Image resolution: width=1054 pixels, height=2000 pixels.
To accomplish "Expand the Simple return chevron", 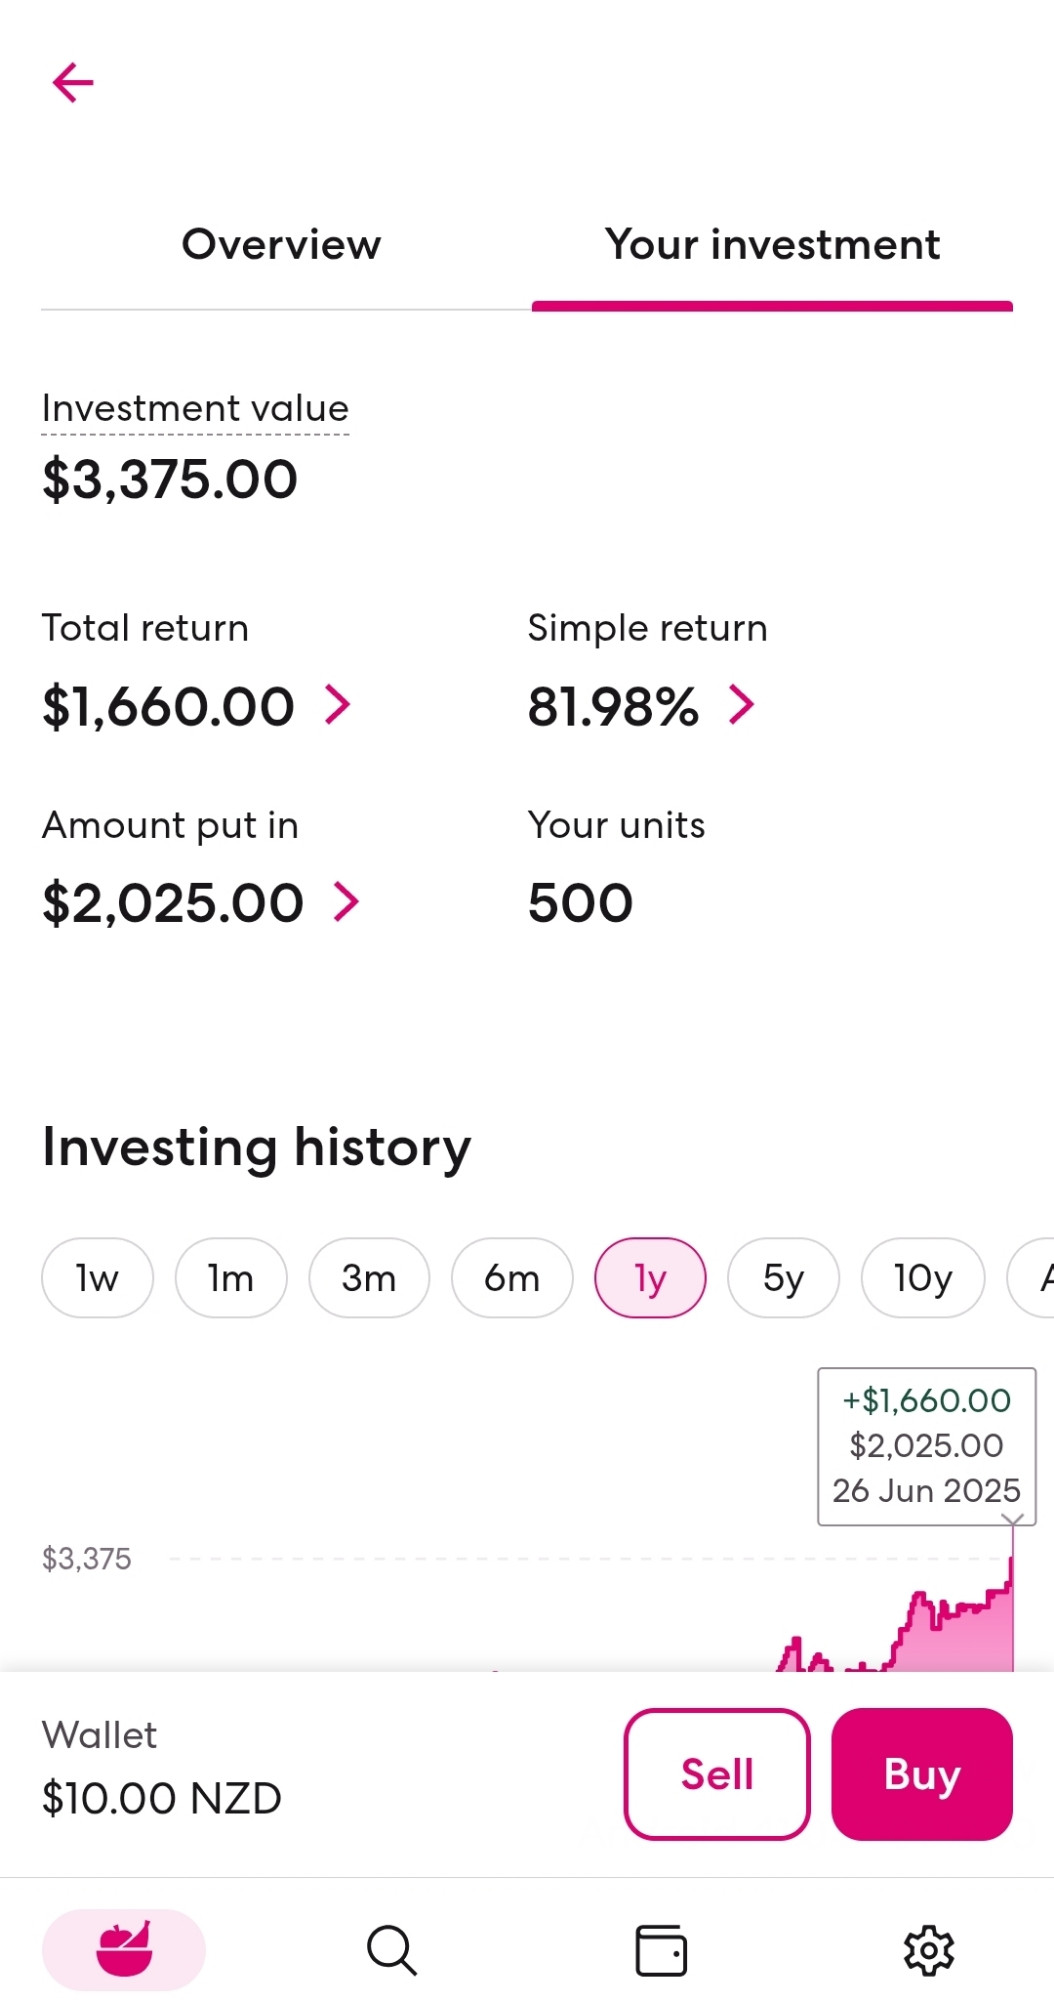I will 741,705.
